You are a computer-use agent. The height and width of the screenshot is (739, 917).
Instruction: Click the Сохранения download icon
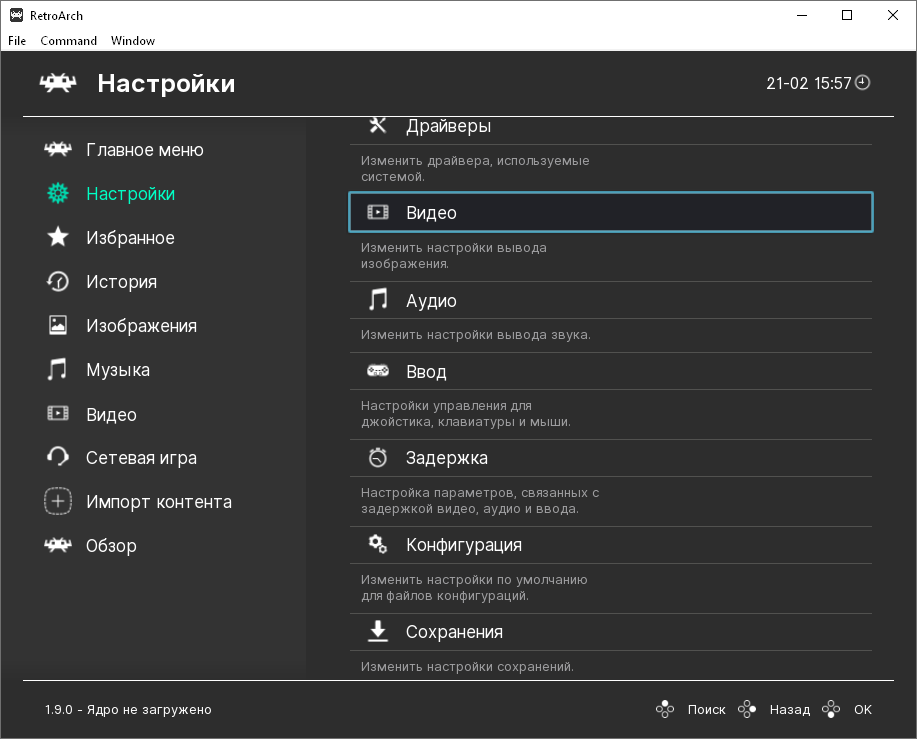click(x=378, y=631)
